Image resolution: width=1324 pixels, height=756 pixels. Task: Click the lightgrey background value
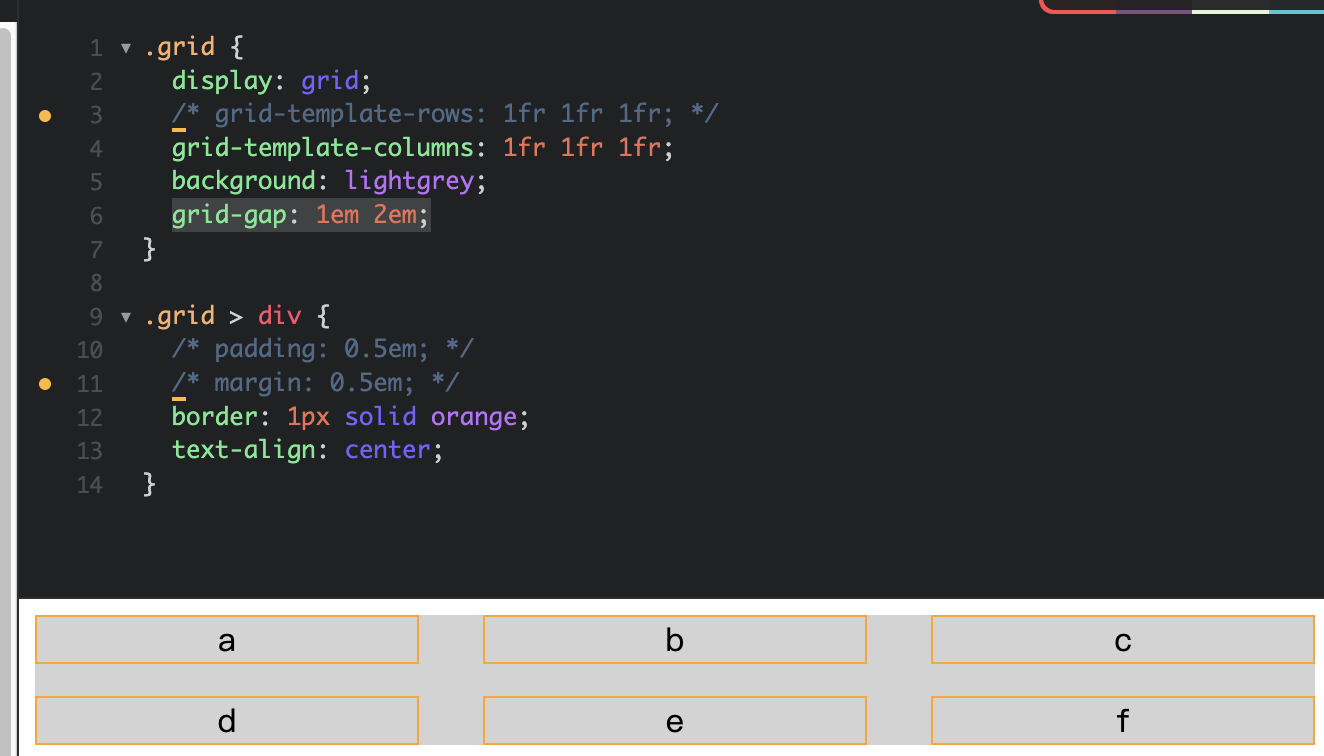[410, 181]
